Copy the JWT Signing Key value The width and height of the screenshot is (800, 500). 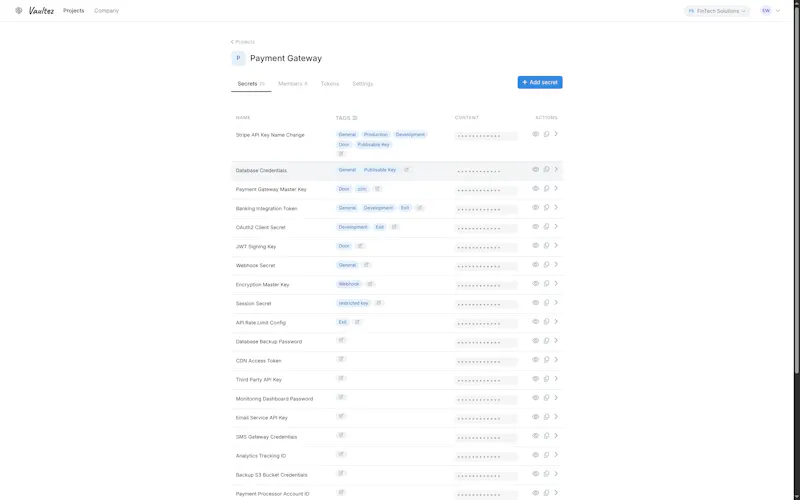click(x=546, y=245)
